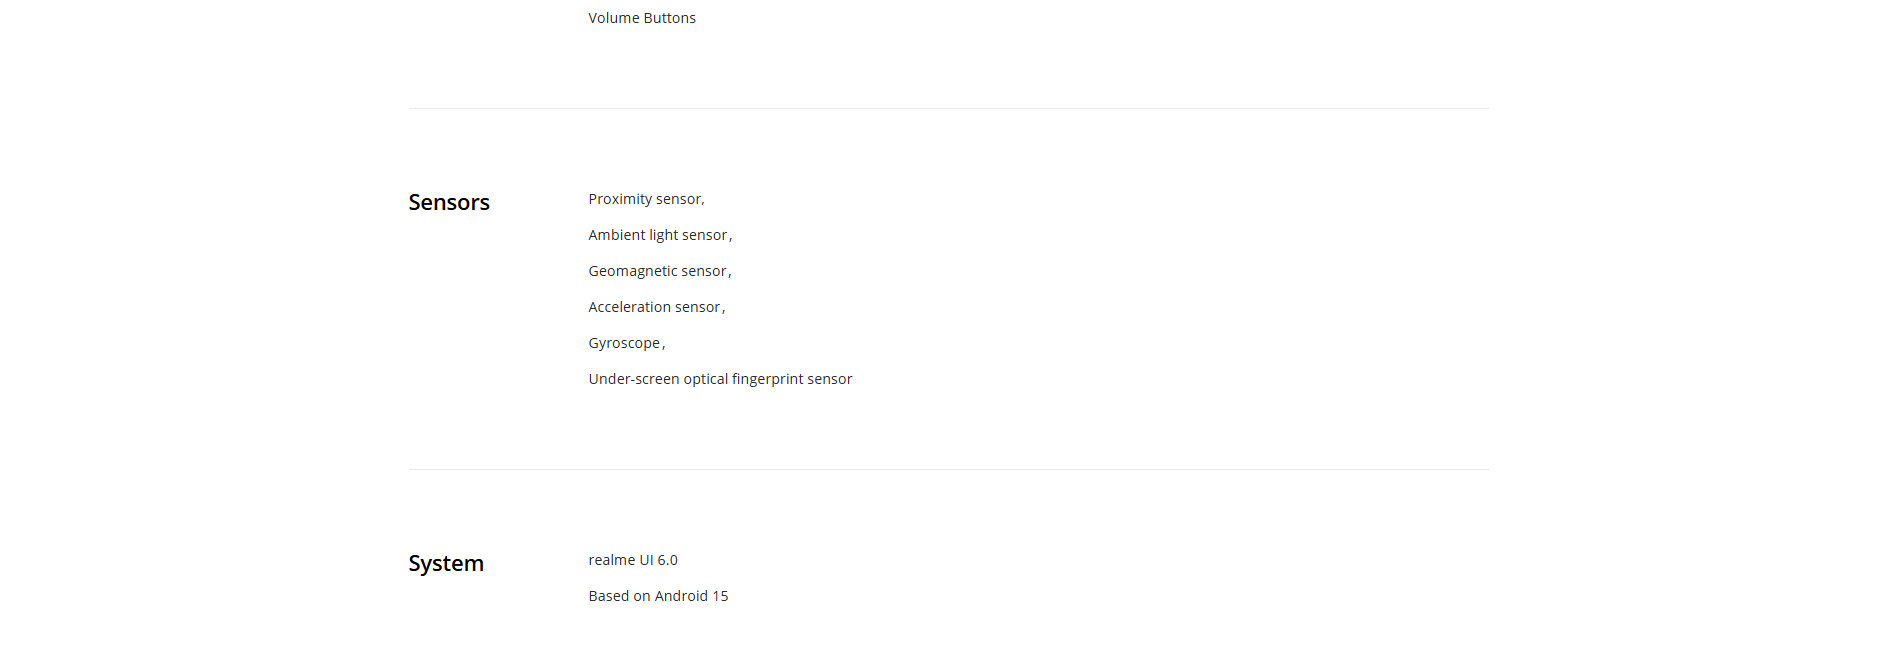Click the word "Under-screen" in sensors list
Screen dimensions: 1897x650
pos(633,379)
